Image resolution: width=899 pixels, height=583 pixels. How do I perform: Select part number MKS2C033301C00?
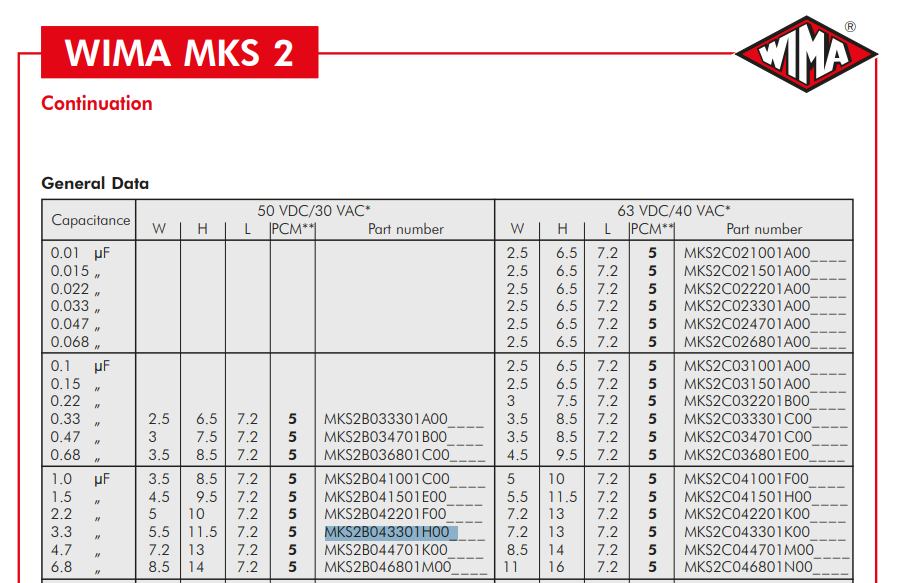(x=748, y=419)
